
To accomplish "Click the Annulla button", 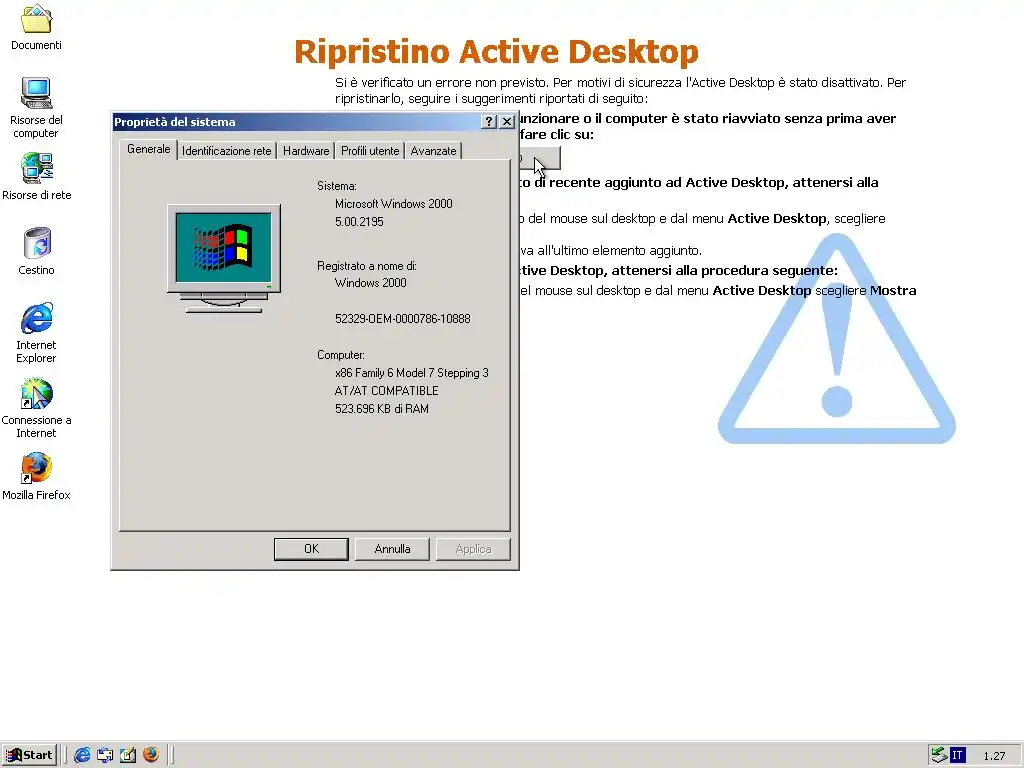I will [x=392, y=549].
